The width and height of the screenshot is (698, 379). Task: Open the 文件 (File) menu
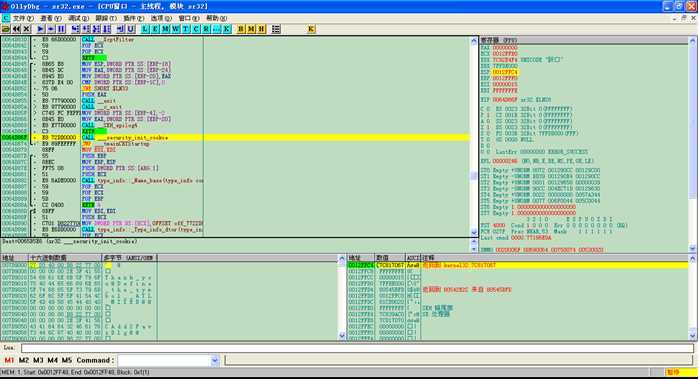point(23,18)
